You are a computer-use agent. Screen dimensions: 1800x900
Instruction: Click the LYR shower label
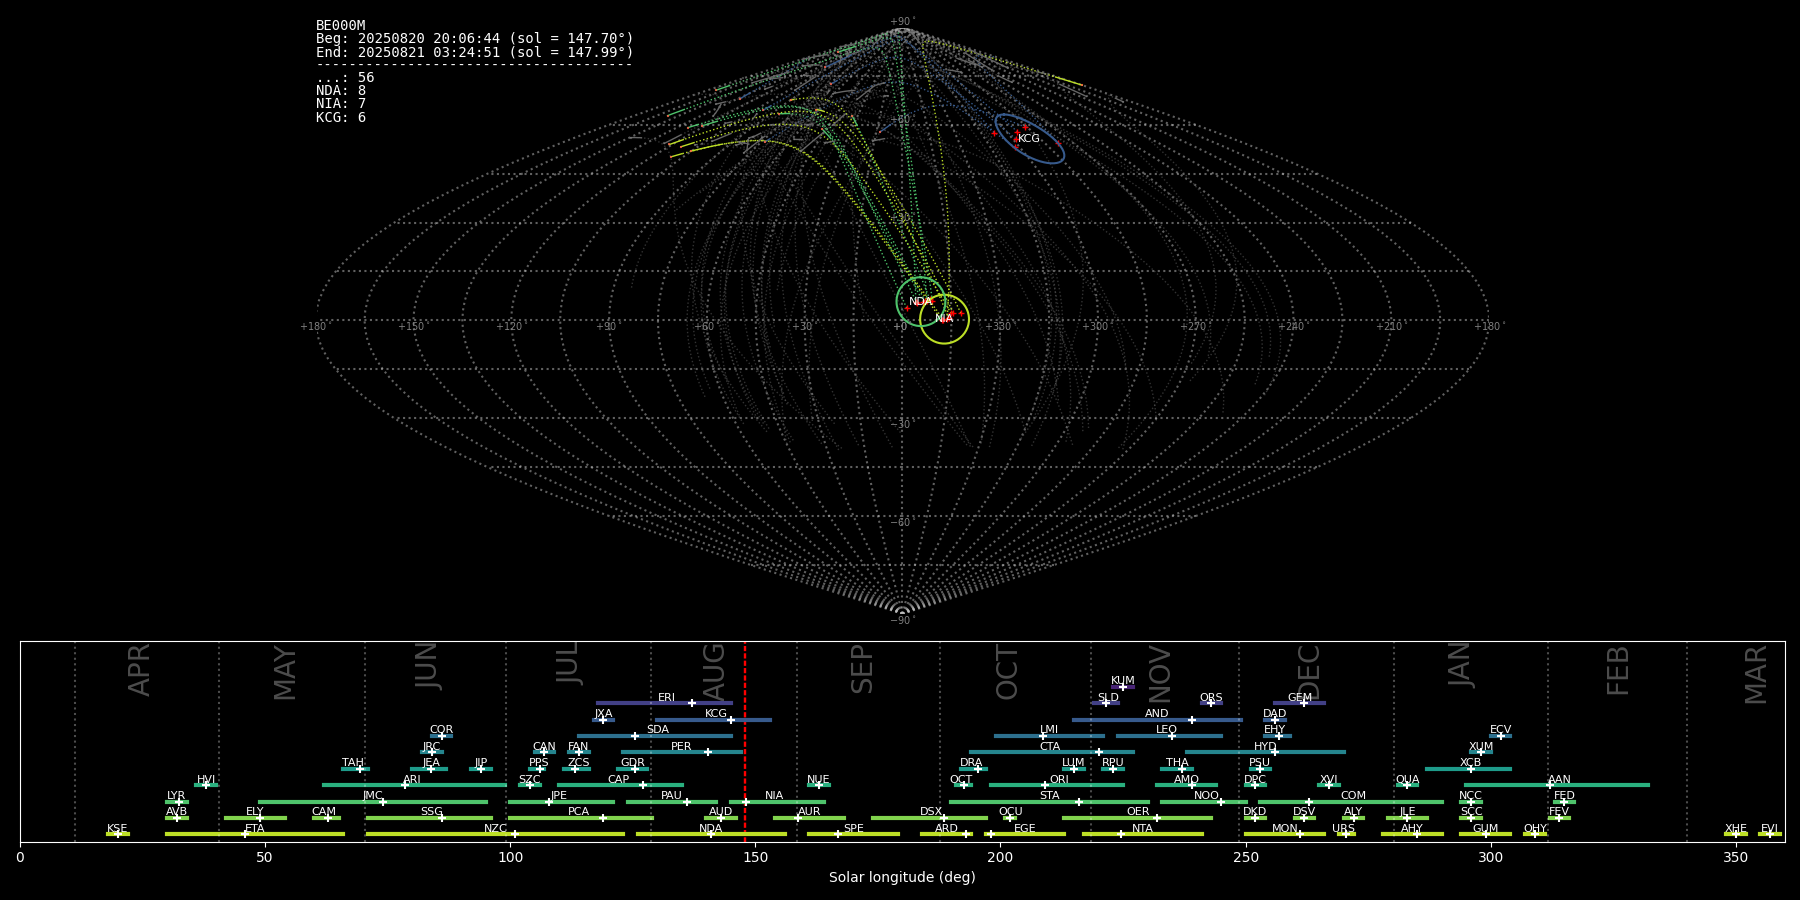176,796
